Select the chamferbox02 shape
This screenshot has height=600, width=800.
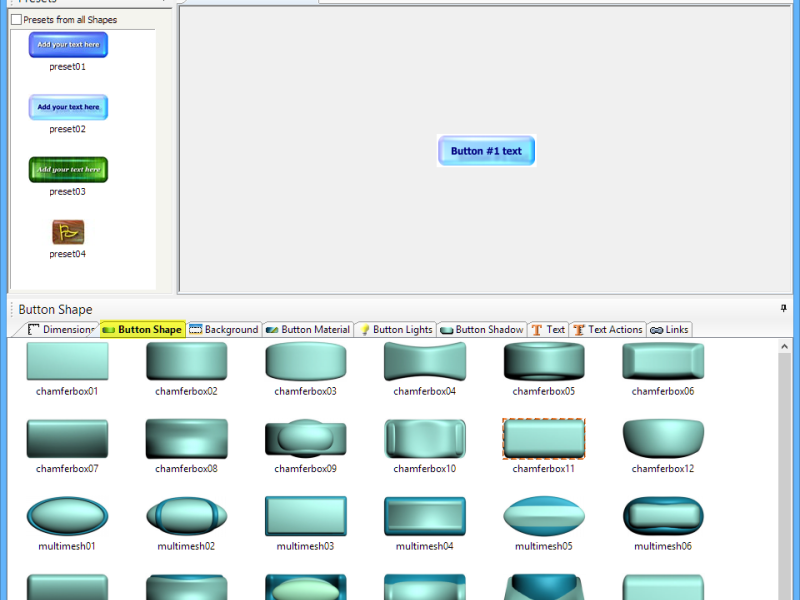pyautogui.click(x=186, y=361)
